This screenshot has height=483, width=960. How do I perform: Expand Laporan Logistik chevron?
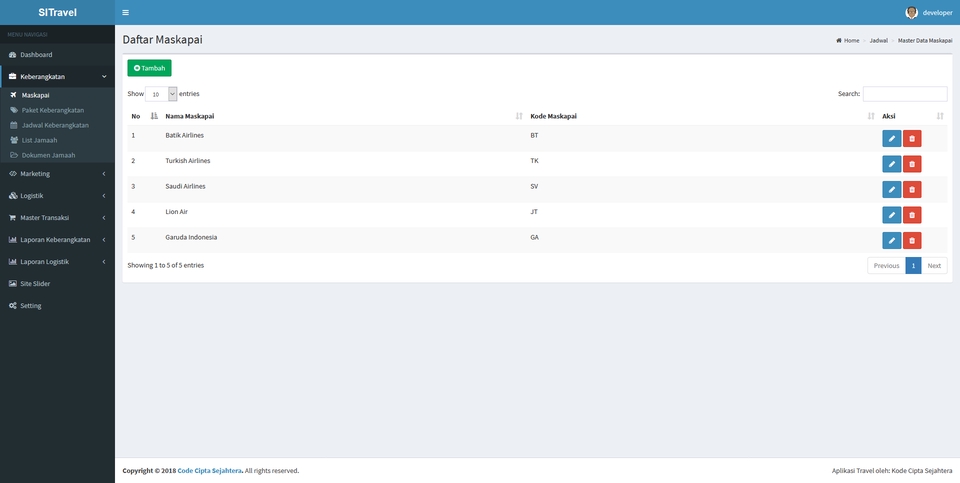104,262
